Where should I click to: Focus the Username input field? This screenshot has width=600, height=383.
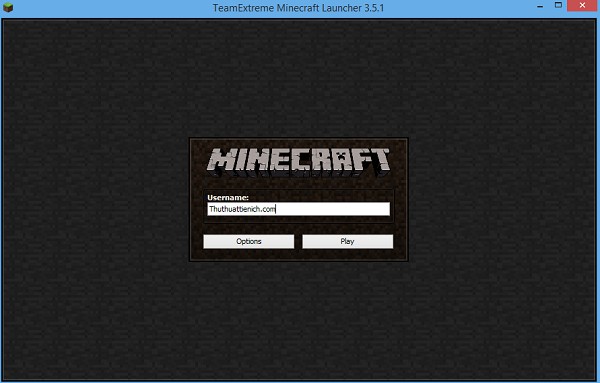point(298,209)
